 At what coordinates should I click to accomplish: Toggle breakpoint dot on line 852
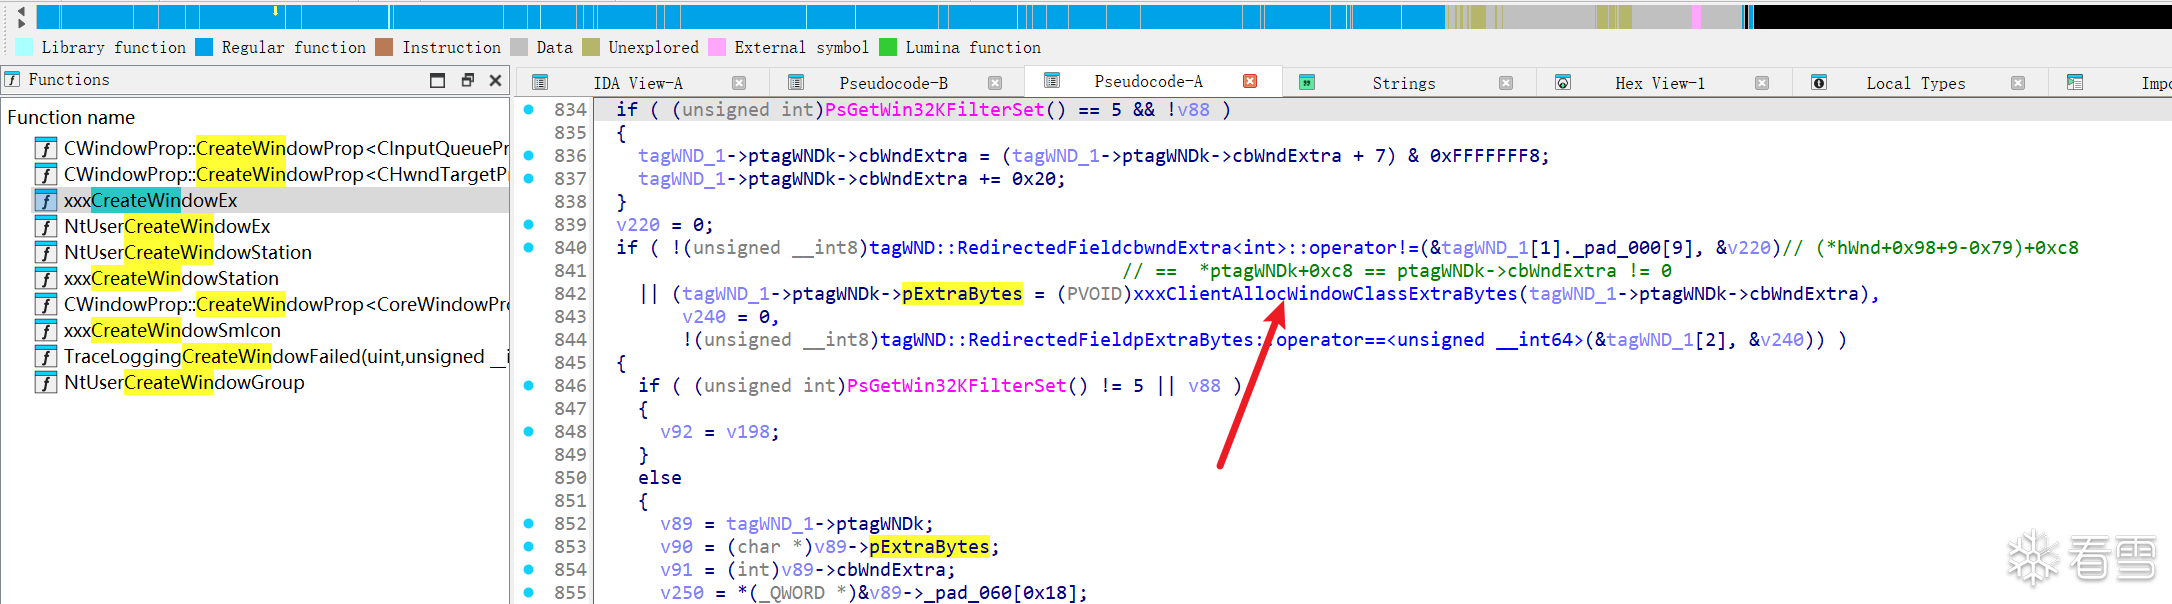(x=529, y=523)
